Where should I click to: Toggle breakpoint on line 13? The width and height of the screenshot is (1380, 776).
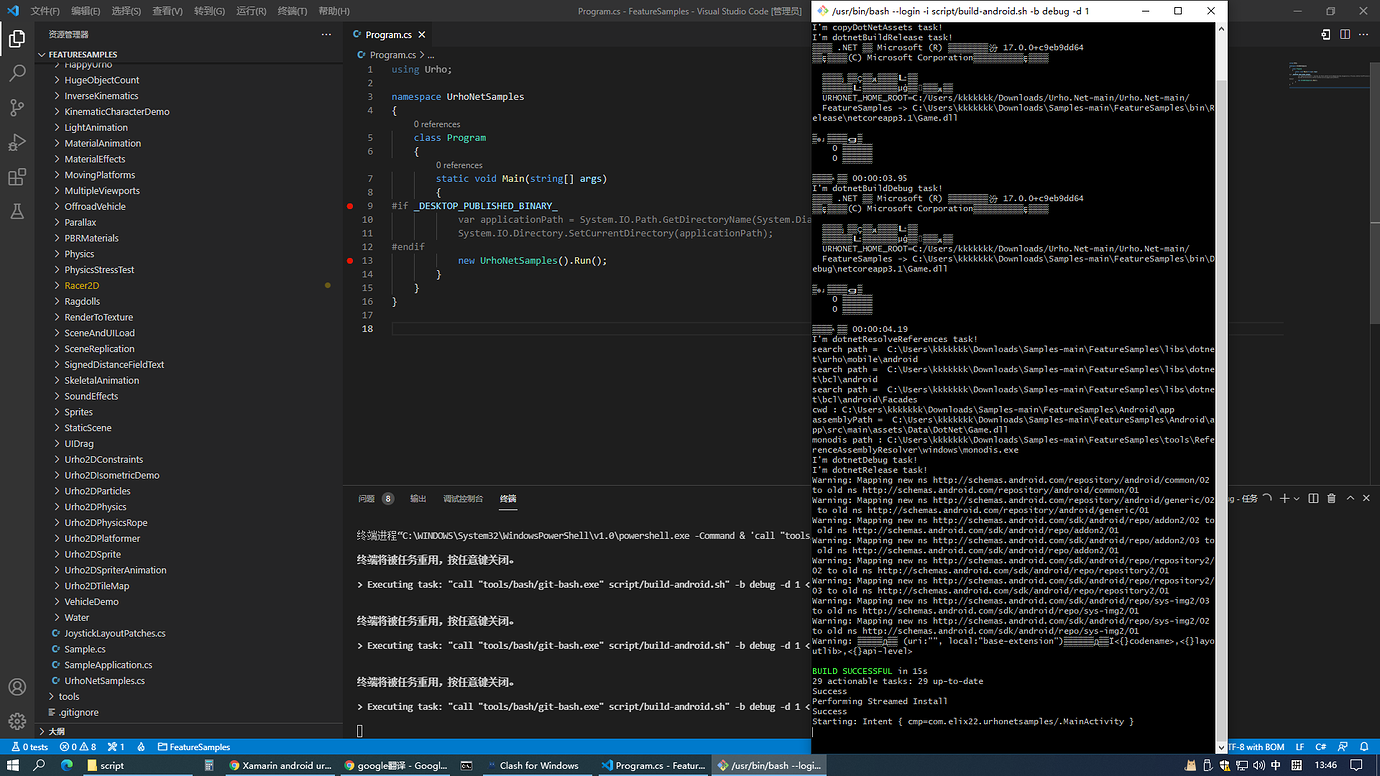(350, 260)
